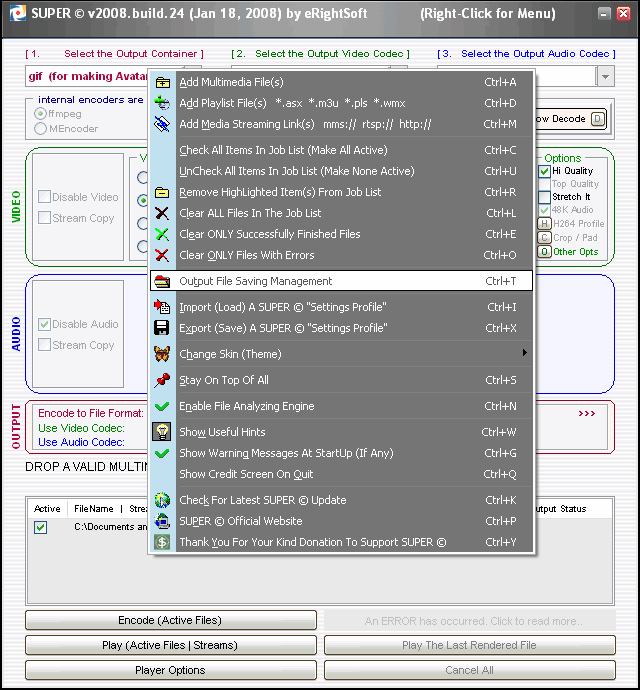Choose Show Credit Screen On Quit

pos(341,474)
